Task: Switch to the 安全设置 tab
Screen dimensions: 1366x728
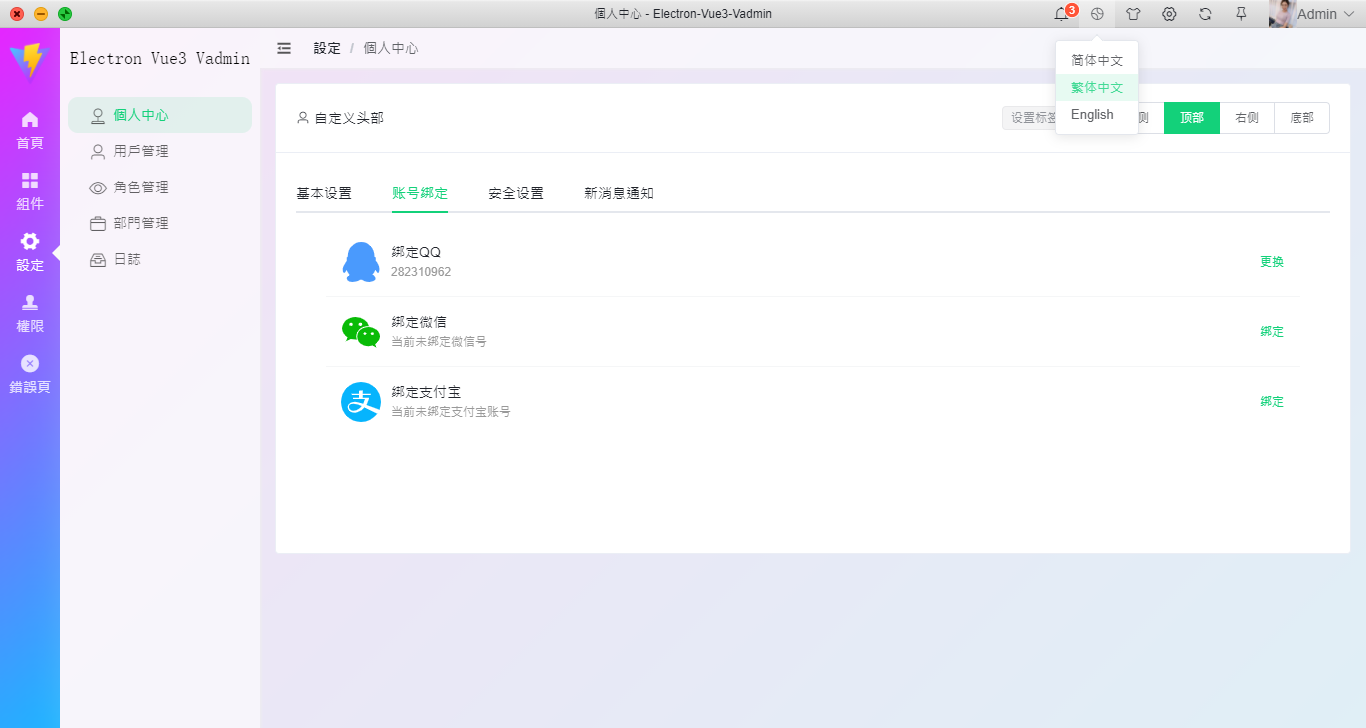Action: tap(514, 193)
